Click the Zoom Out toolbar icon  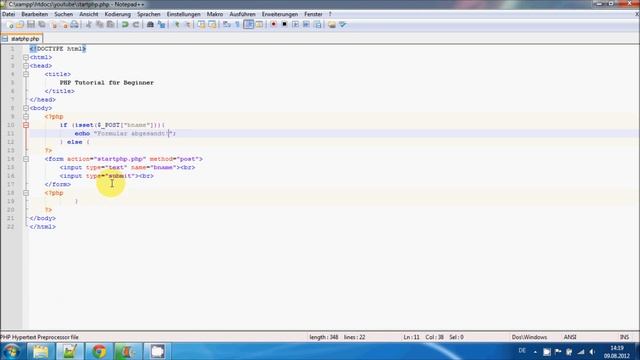[x=188, y=24]
